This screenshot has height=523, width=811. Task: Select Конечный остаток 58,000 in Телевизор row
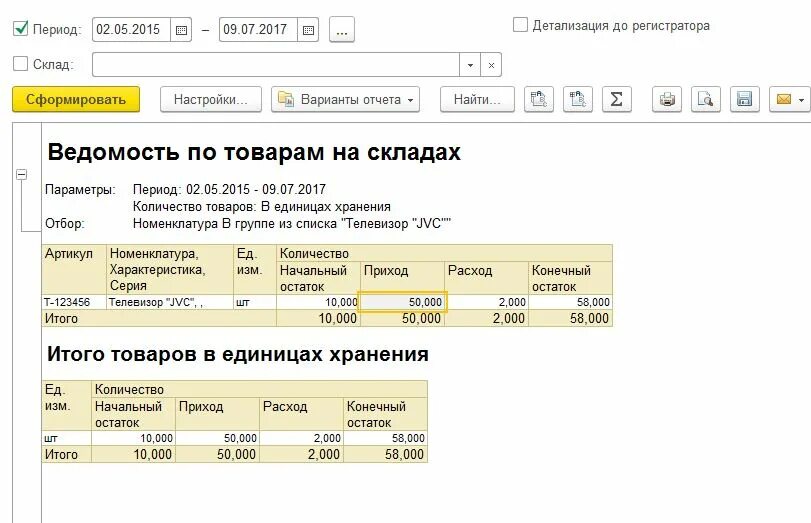pyautogui.click(x=570, y=302)
